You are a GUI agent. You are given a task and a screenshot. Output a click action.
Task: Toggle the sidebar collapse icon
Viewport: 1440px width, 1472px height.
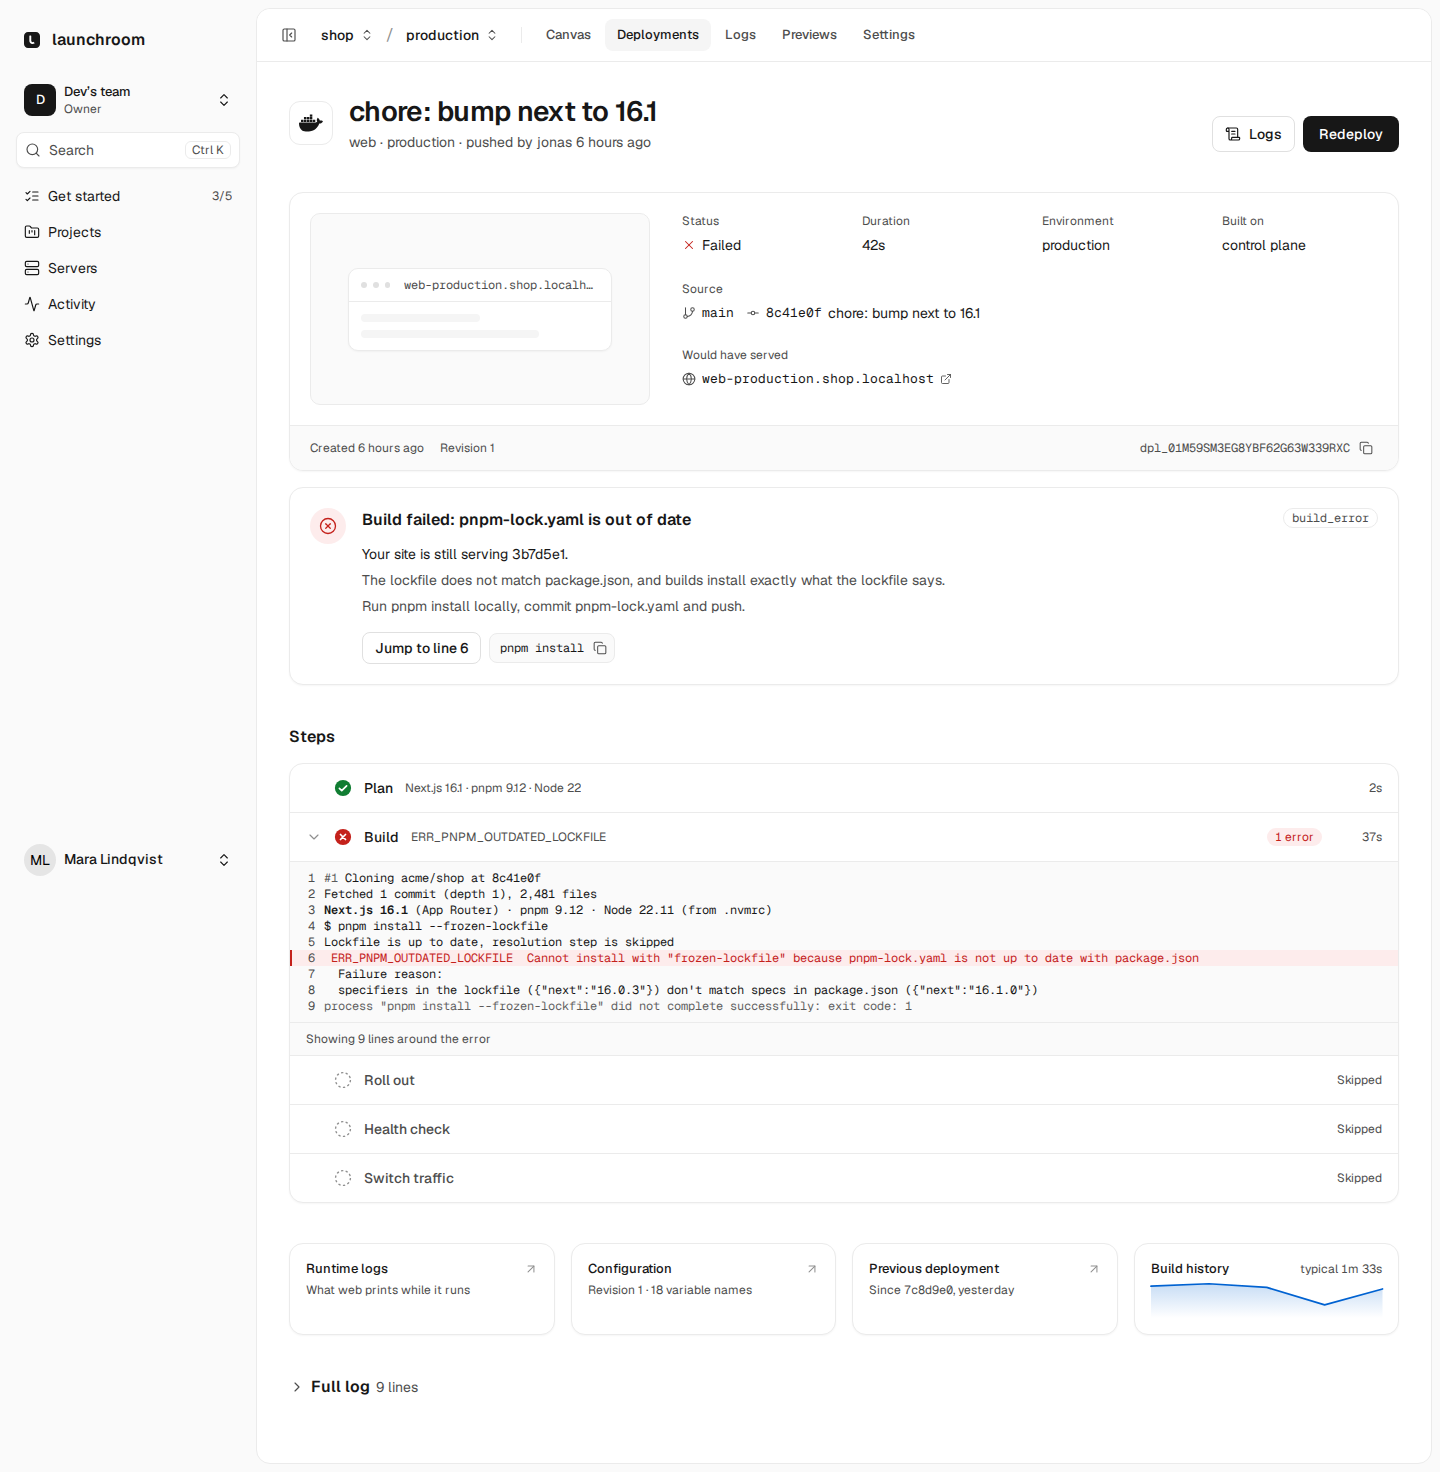pyautogui.click(x=289, y=35)
